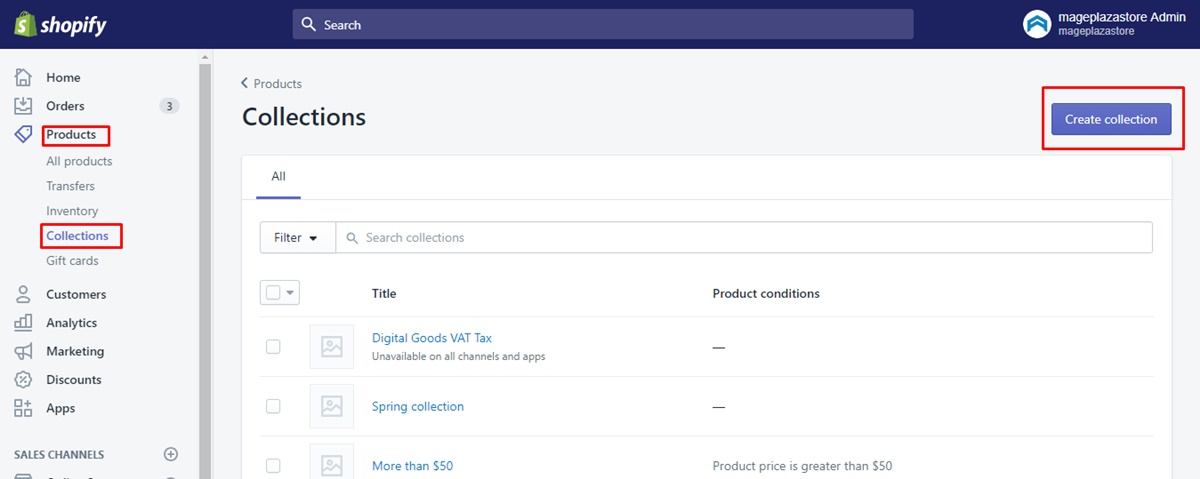This screenshot has height=479, width=1200.
Task: Open Gift cards submenu item
Action: coord(72,261)
